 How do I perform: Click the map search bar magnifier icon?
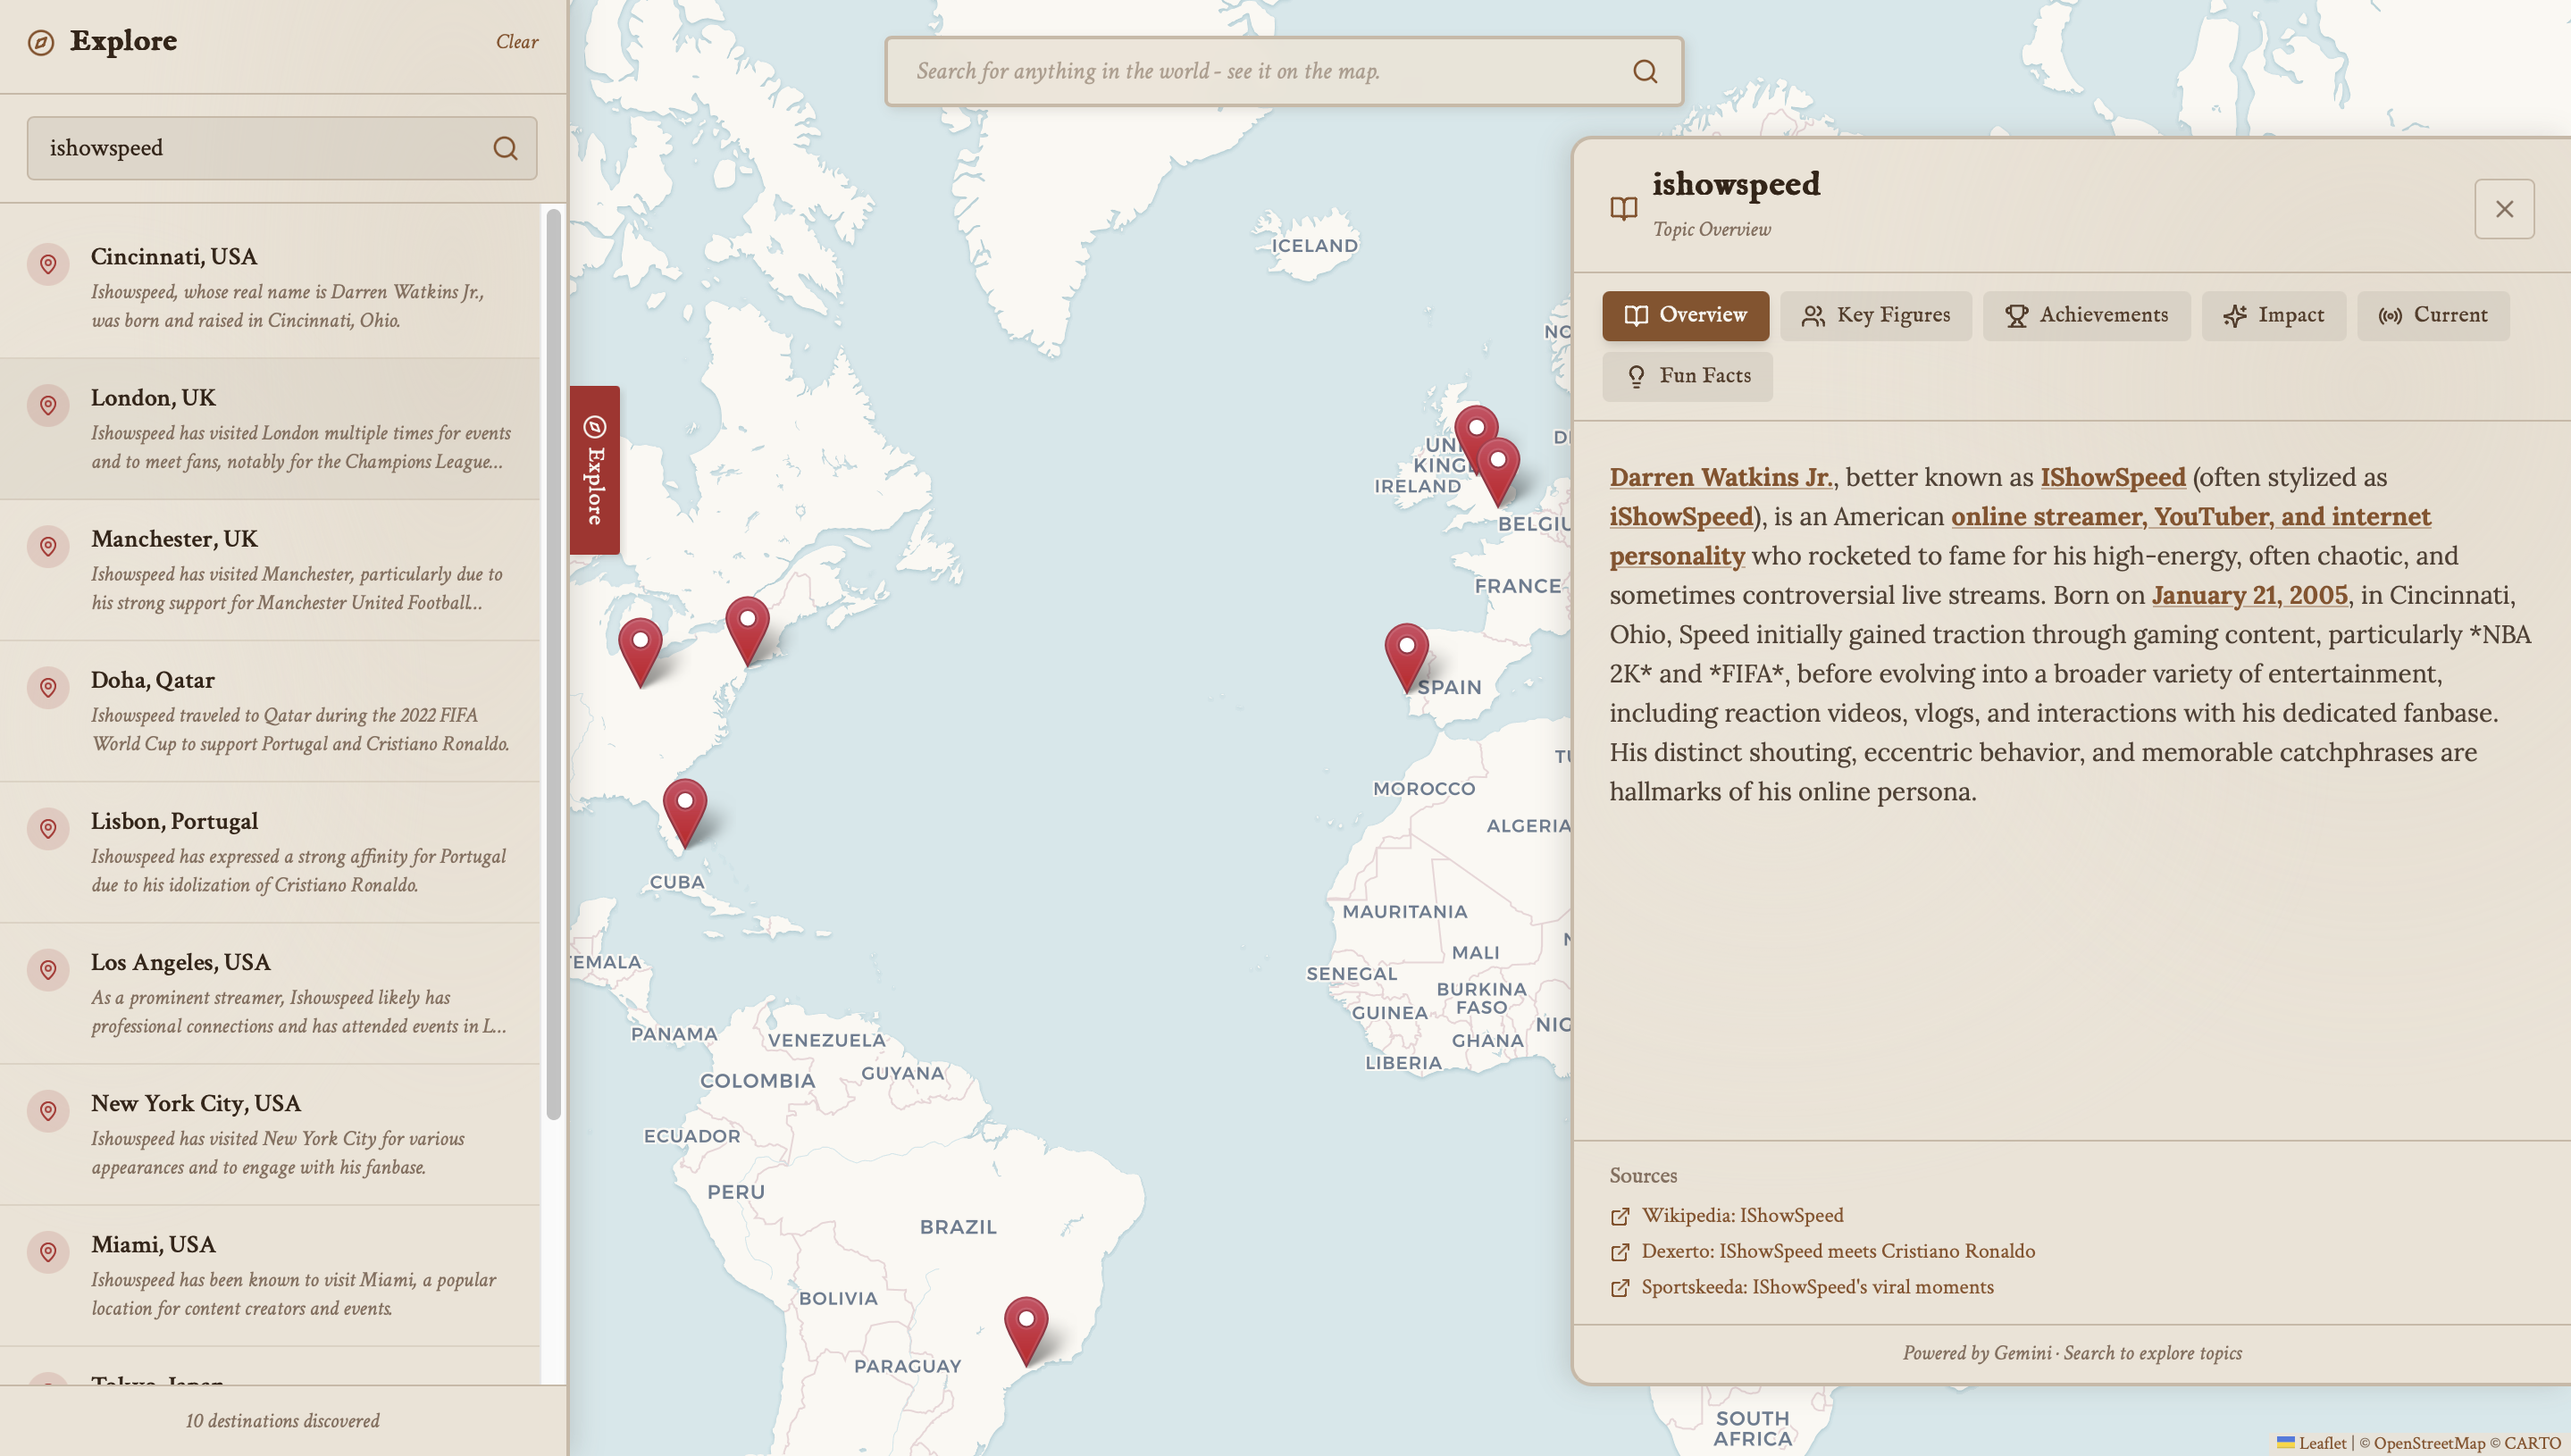tap(1644, 71)
